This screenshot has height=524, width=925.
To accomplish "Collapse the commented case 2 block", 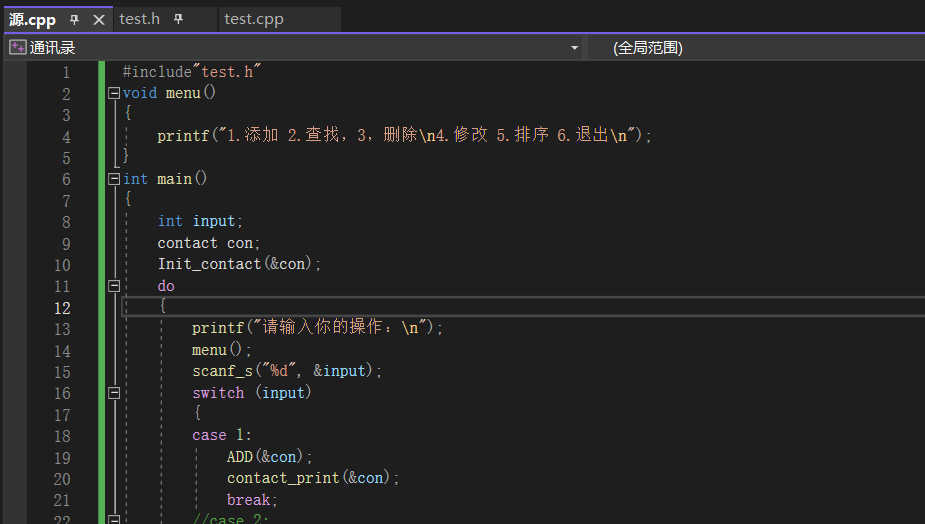I will pyautogui.click(x=113, y=520).
